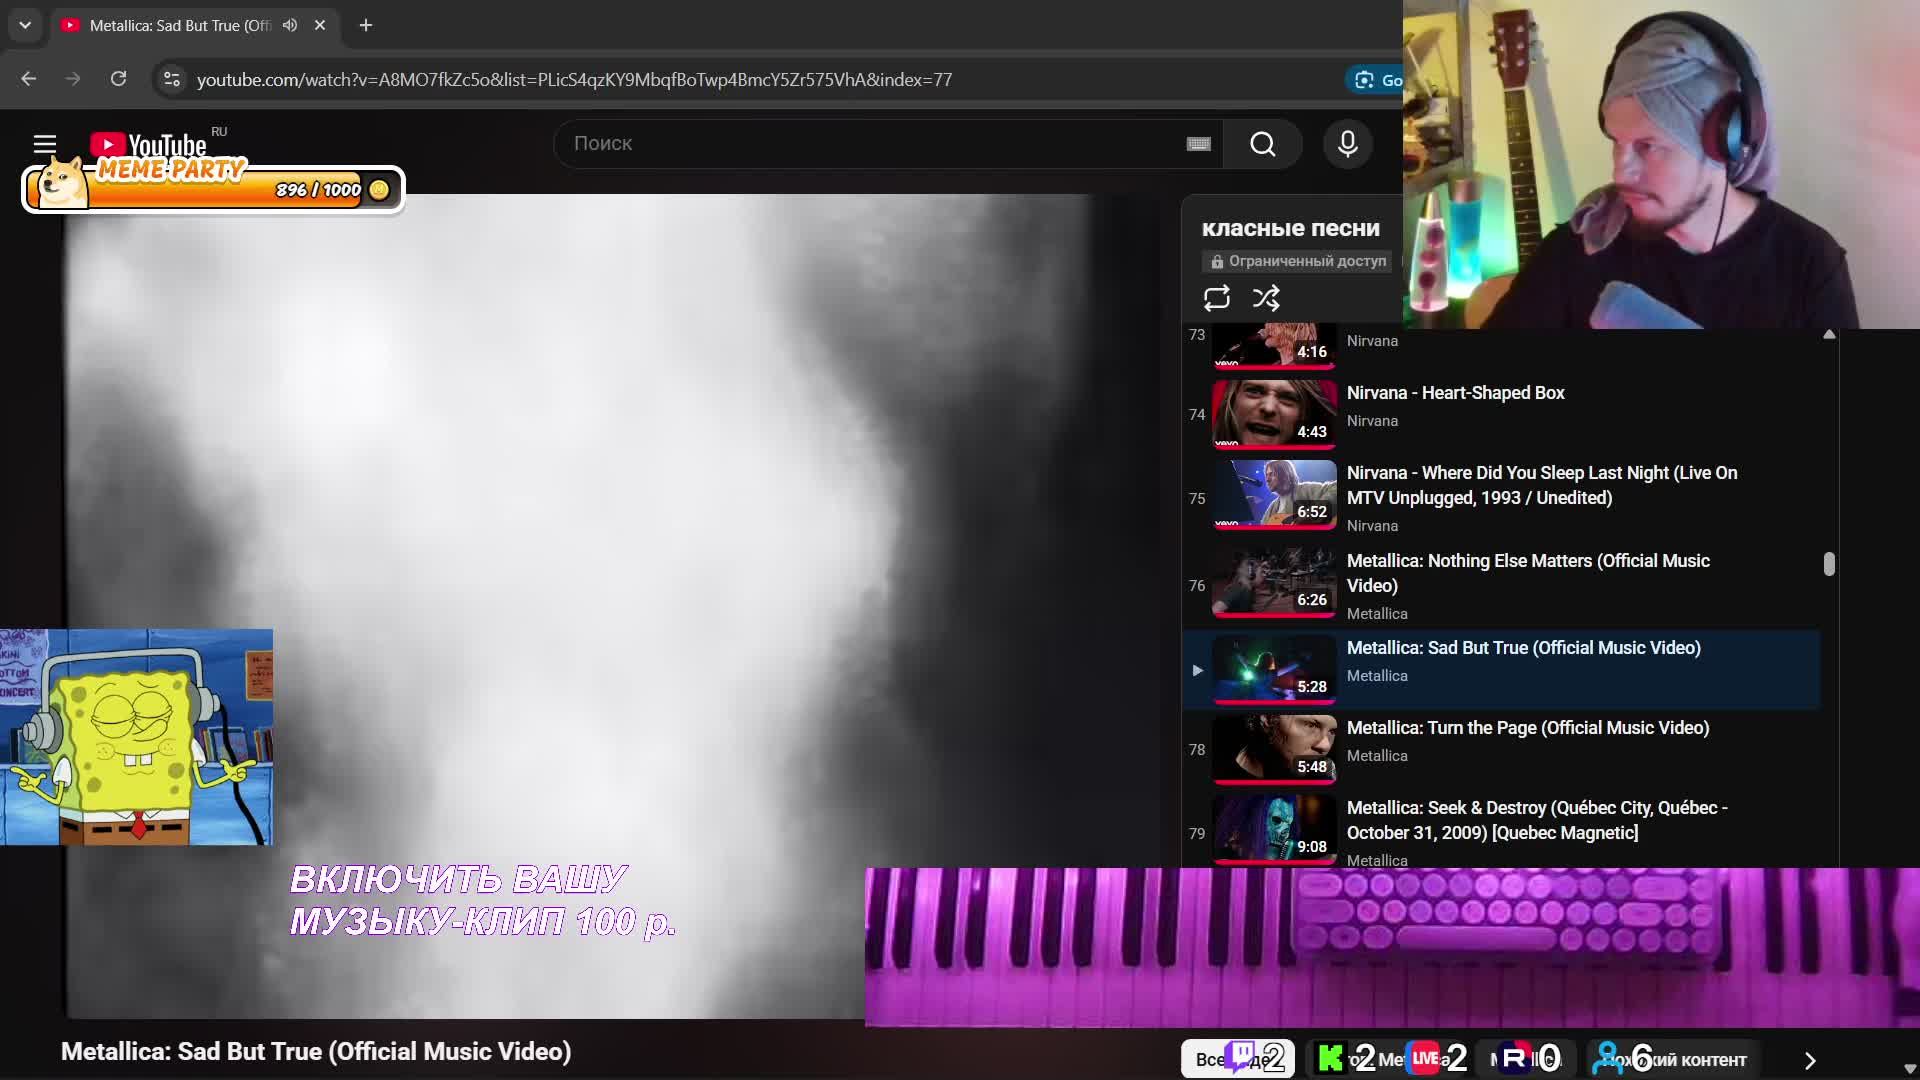Play Where Did You Sleep Last Night
Viewport: 1920px width, 1080px height.
(x=1542, y=485)
